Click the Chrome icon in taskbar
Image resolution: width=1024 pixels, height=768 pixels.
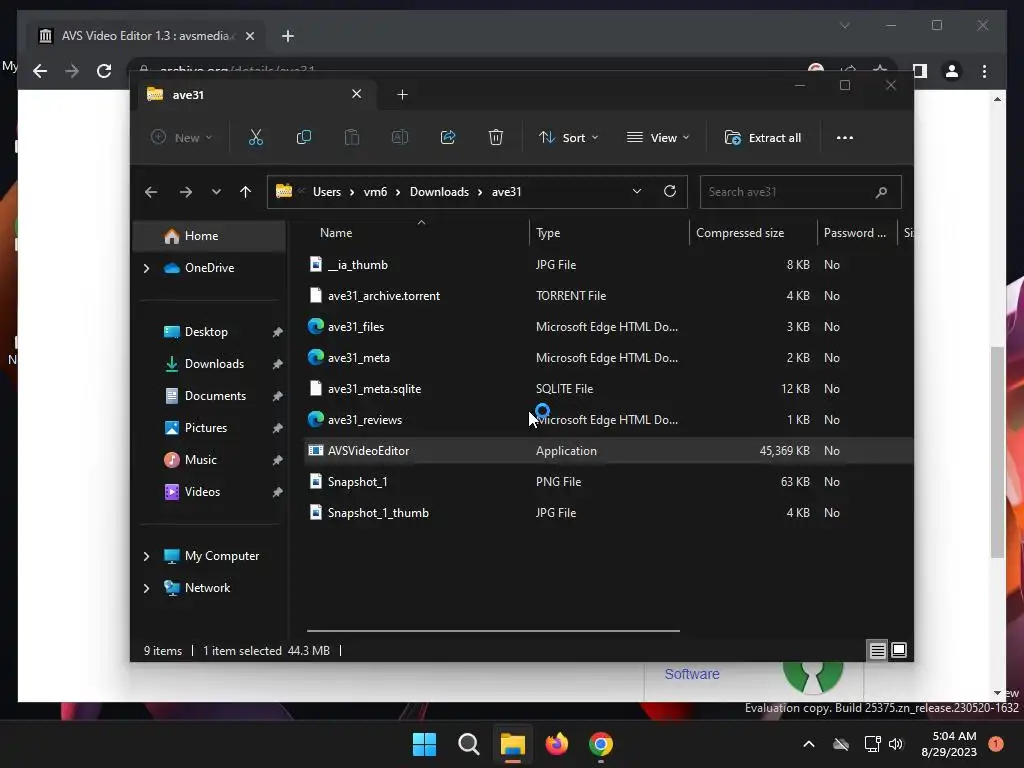[x=601, y=744]
